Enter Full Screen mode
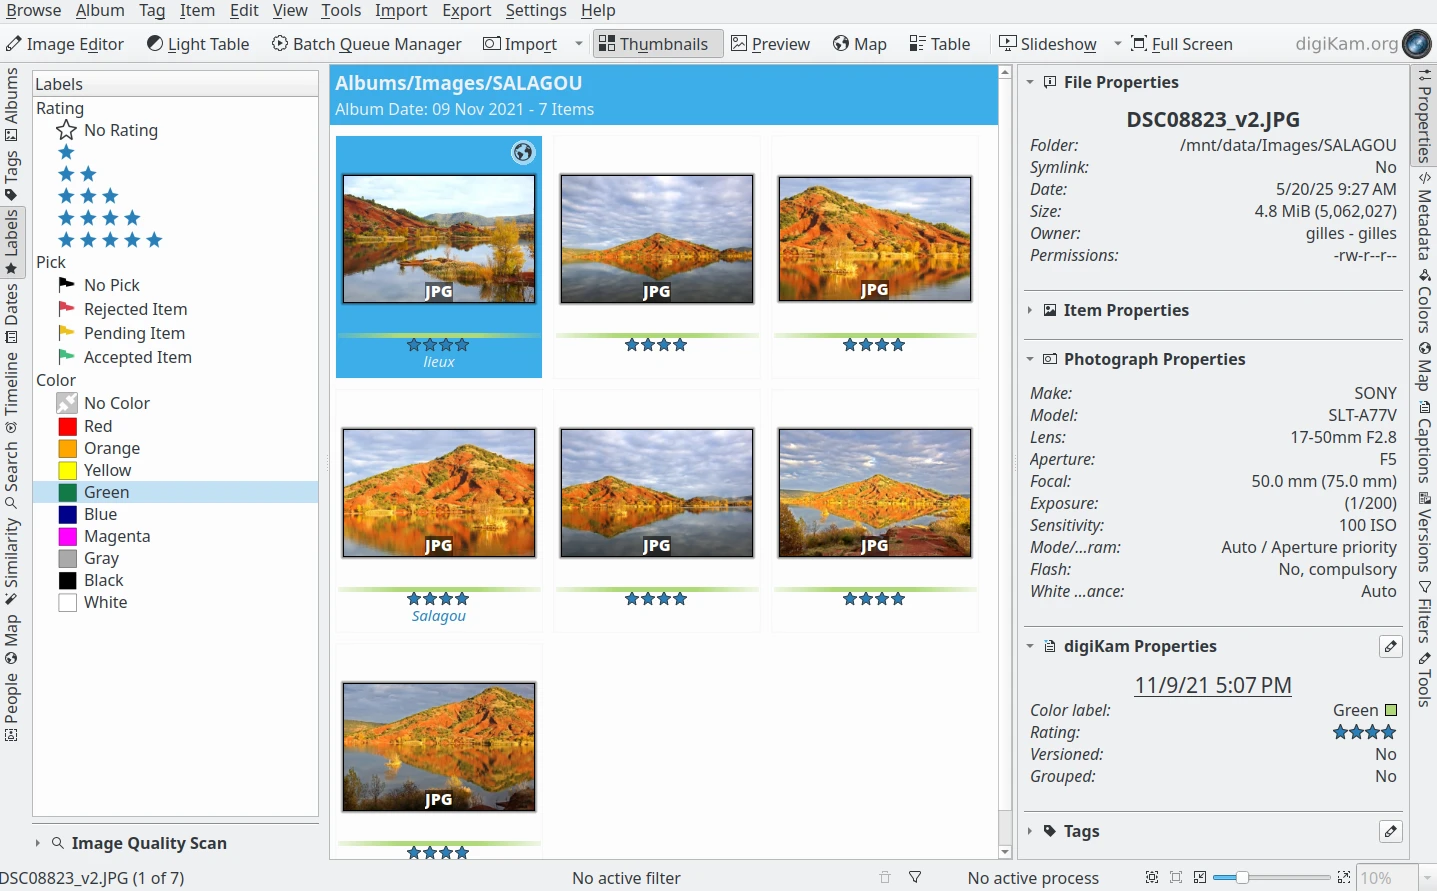Screen dimensions: 1437x891 pos(1181,44)
